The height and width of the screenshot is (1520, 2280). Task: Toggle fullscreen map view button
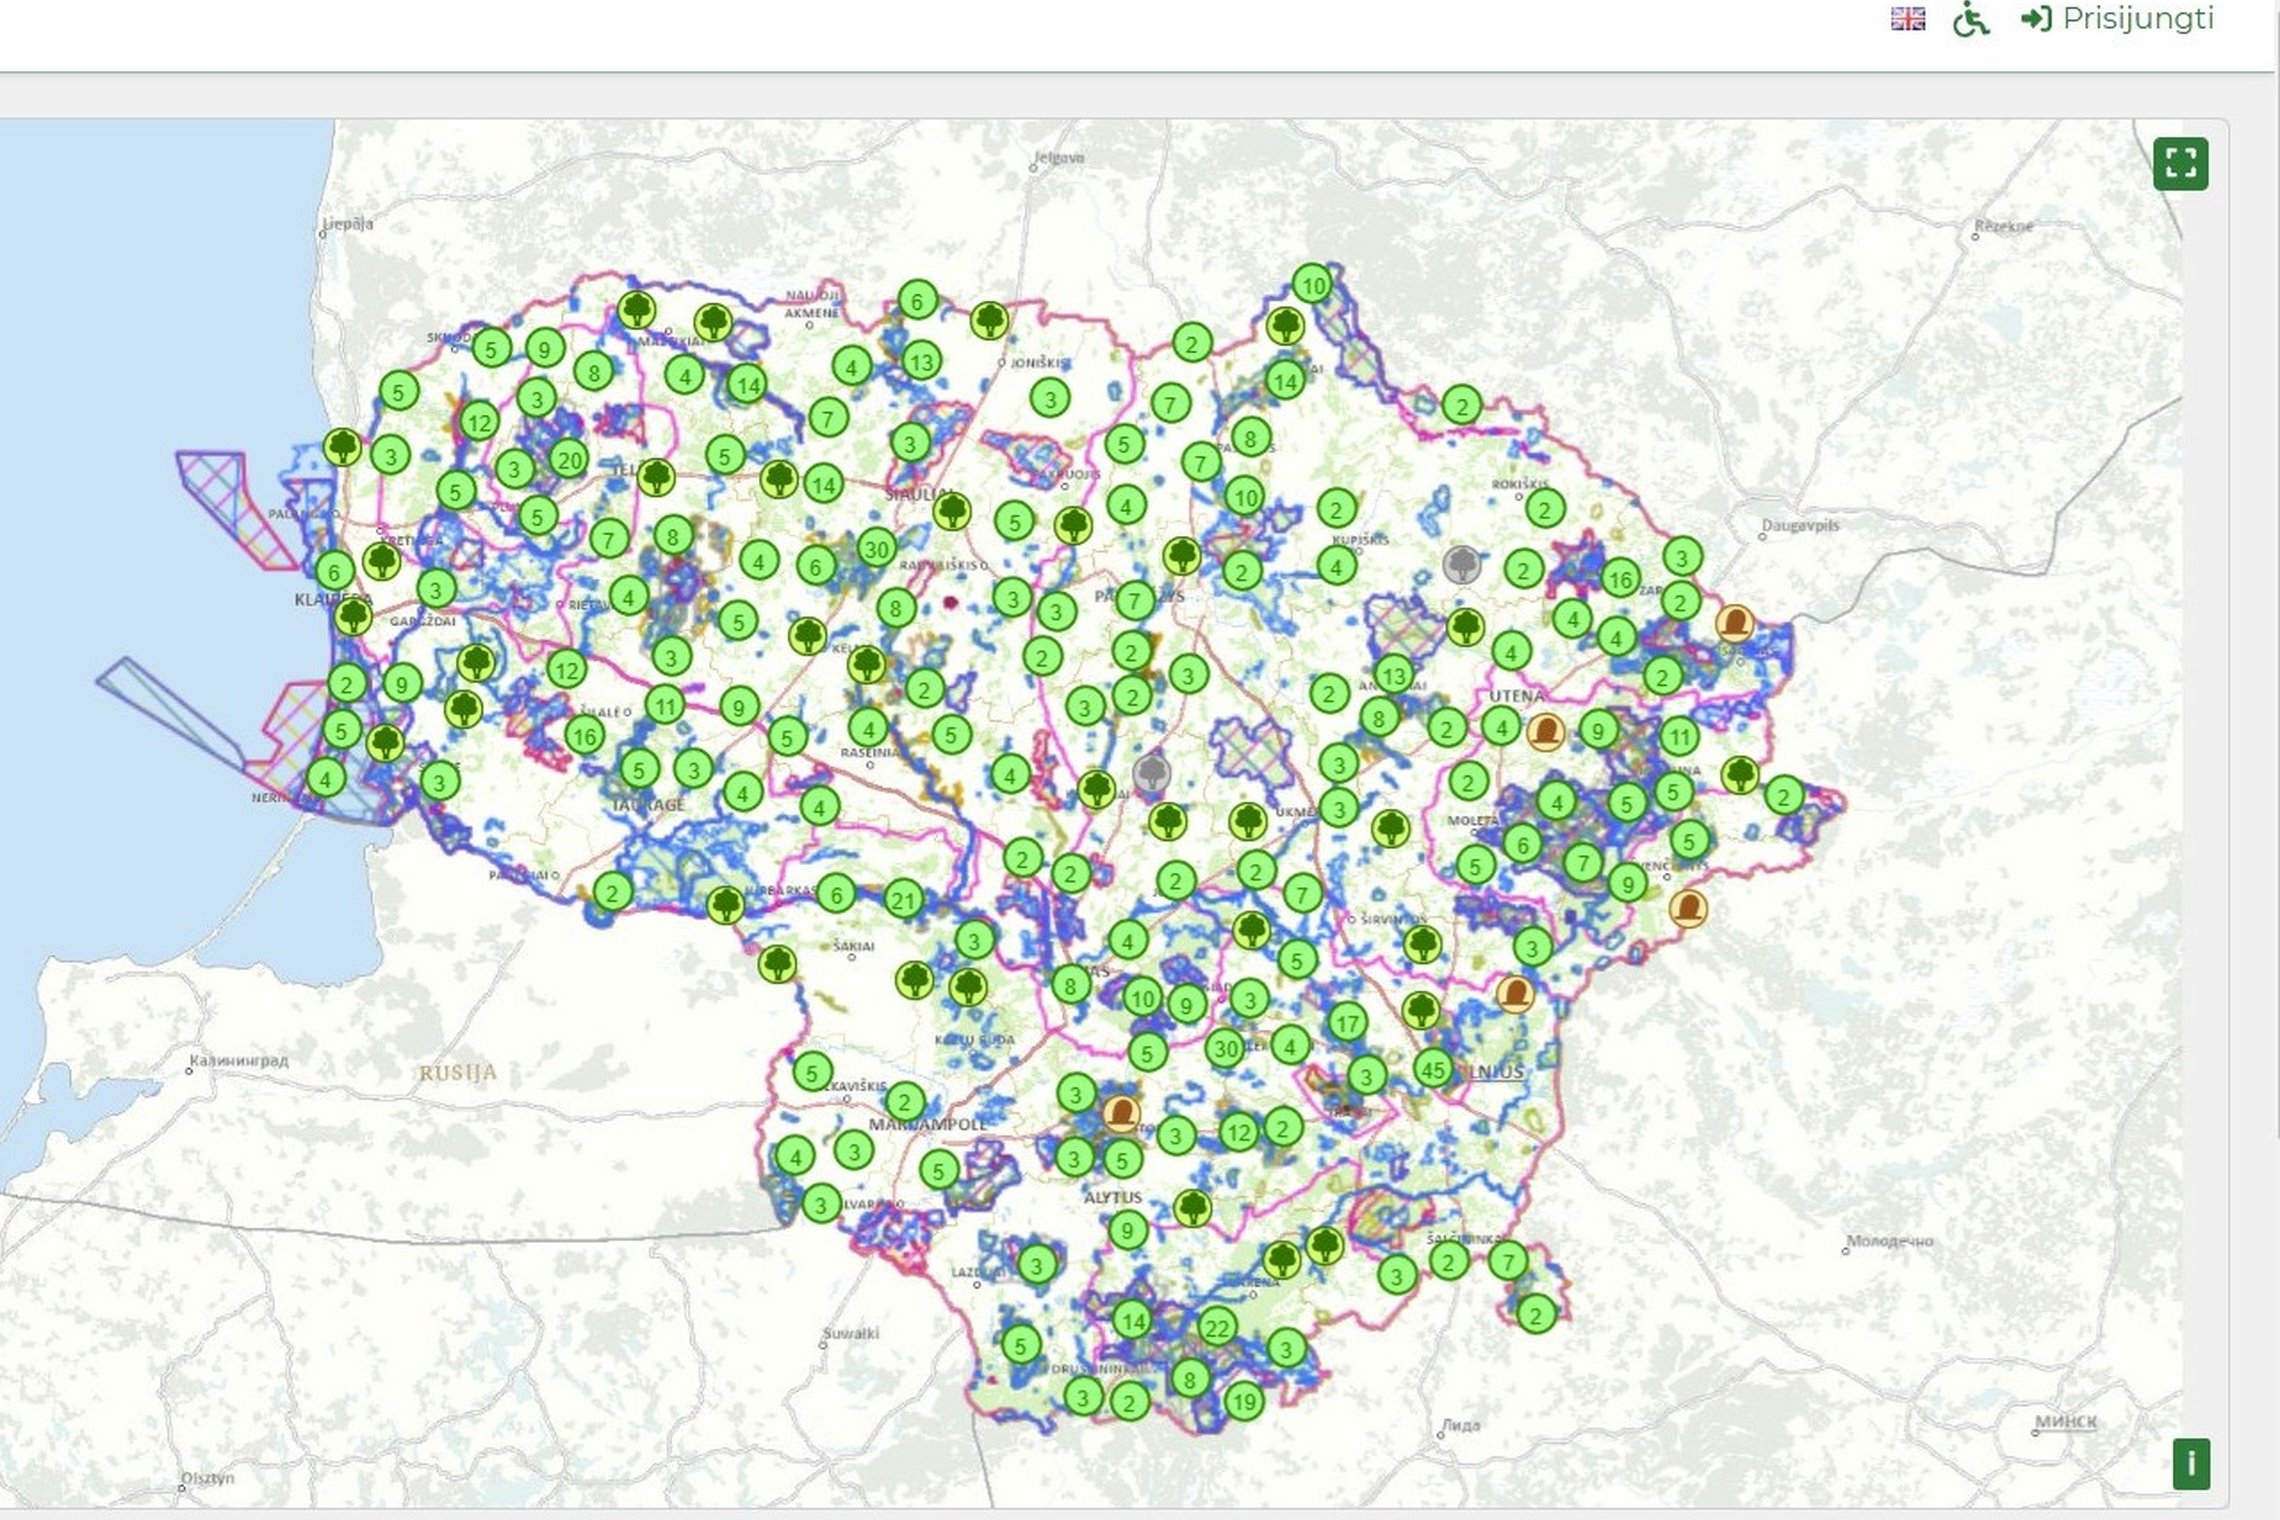pos(2180,163)
